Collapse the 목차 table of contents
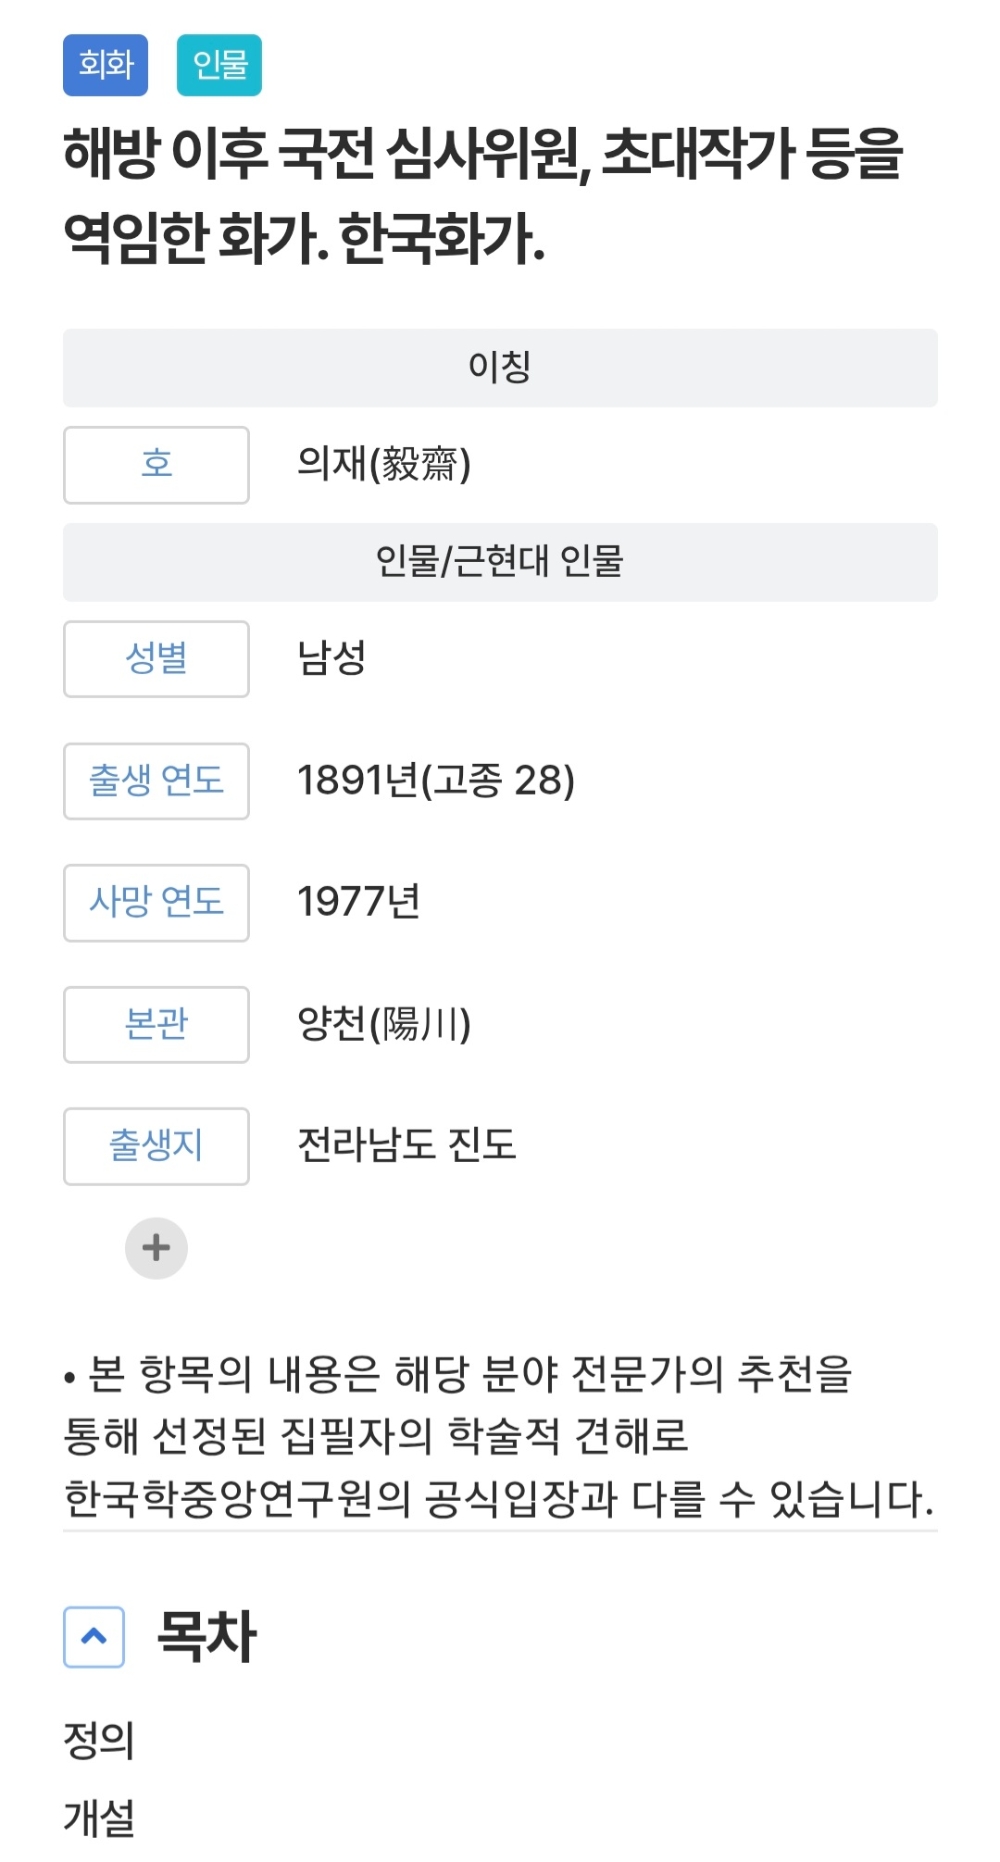 pos(94,1637)
